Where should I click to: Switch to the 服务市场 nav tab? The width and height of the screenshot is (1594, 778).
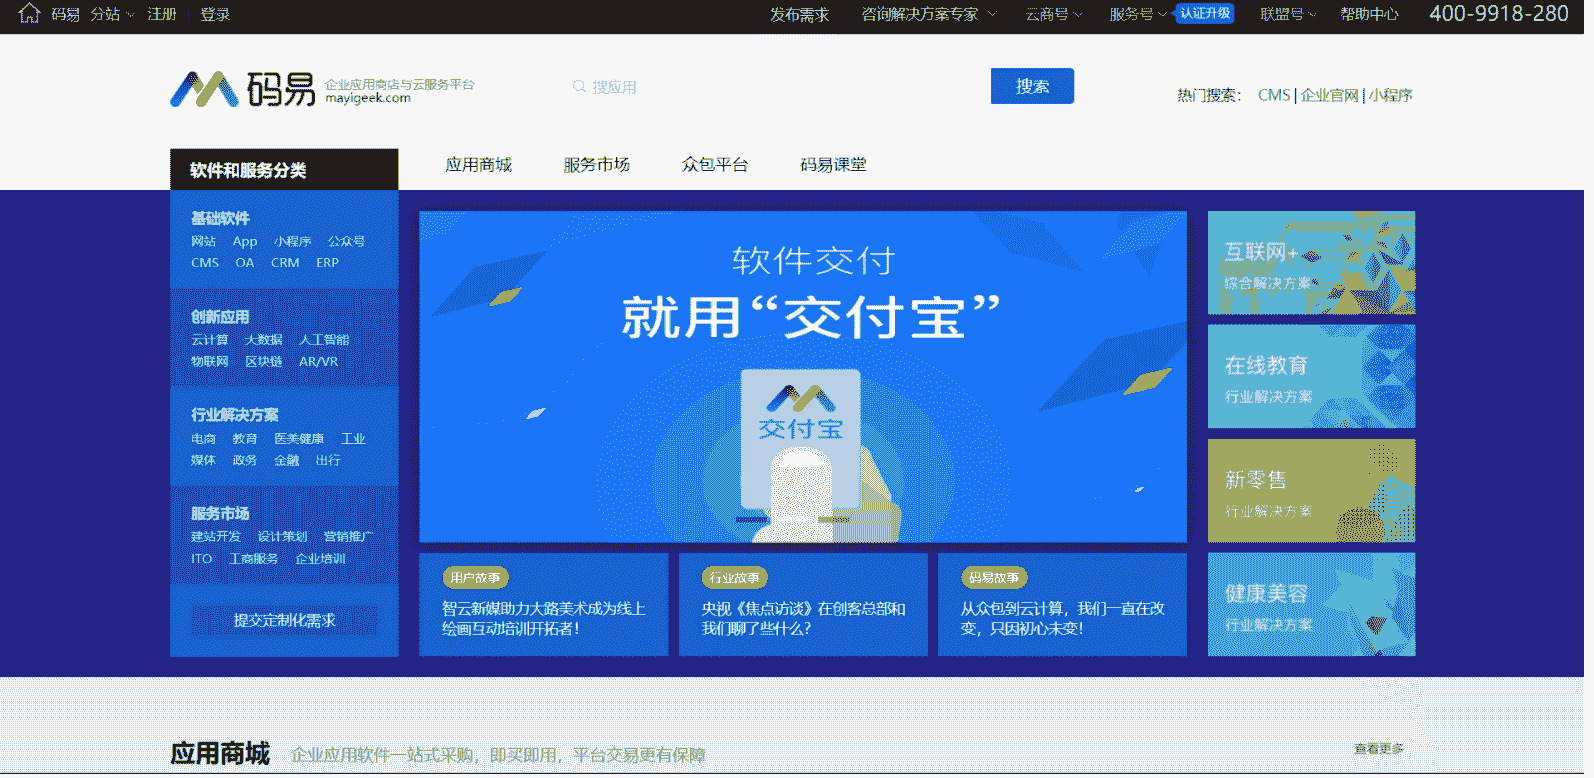[596, 165]
